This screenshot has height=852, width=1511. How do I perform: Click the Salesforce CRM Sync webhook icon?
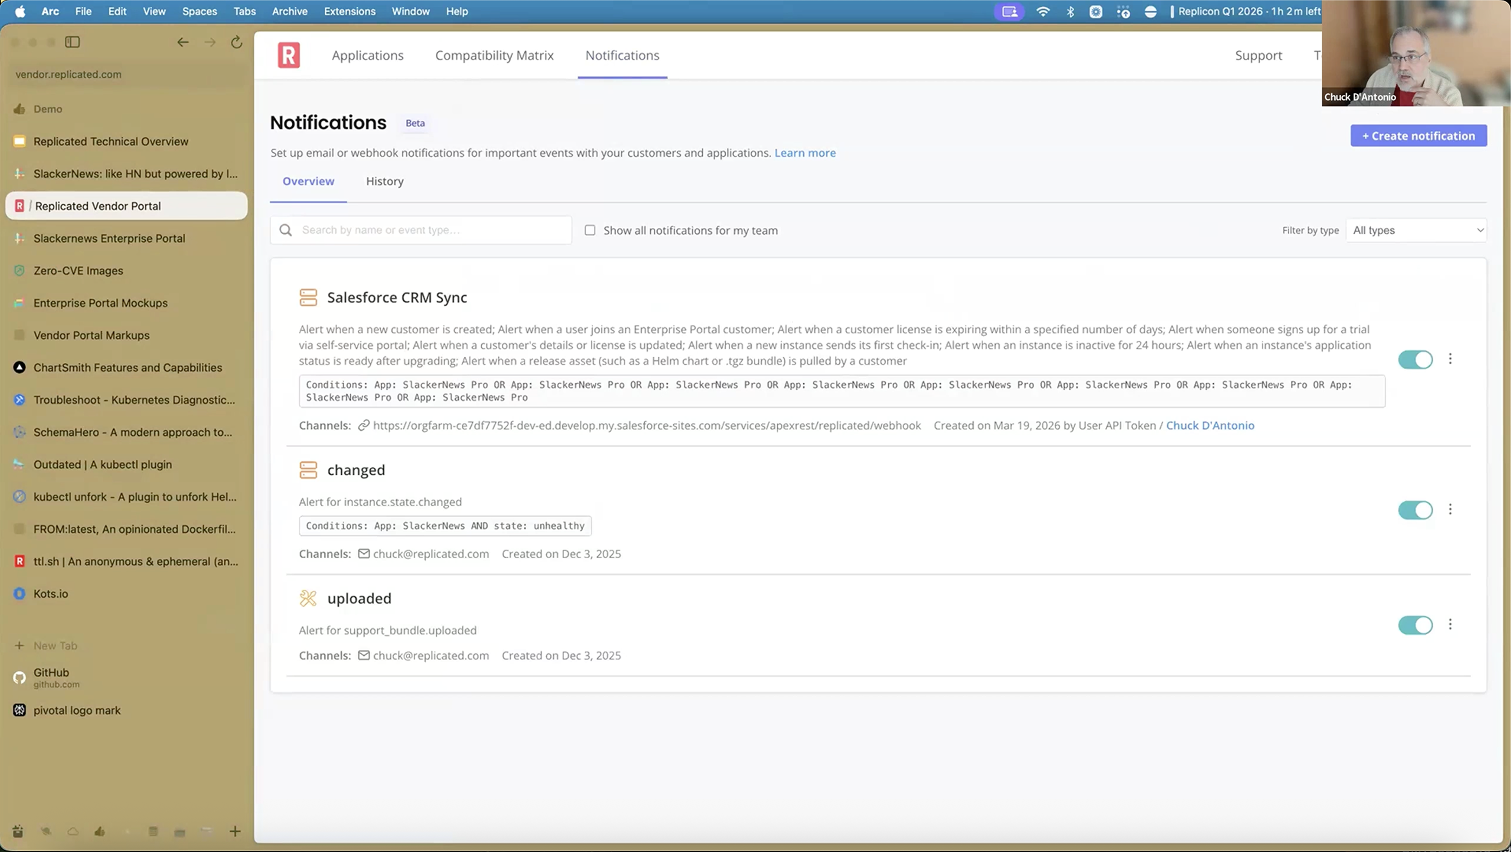(308, 298)
